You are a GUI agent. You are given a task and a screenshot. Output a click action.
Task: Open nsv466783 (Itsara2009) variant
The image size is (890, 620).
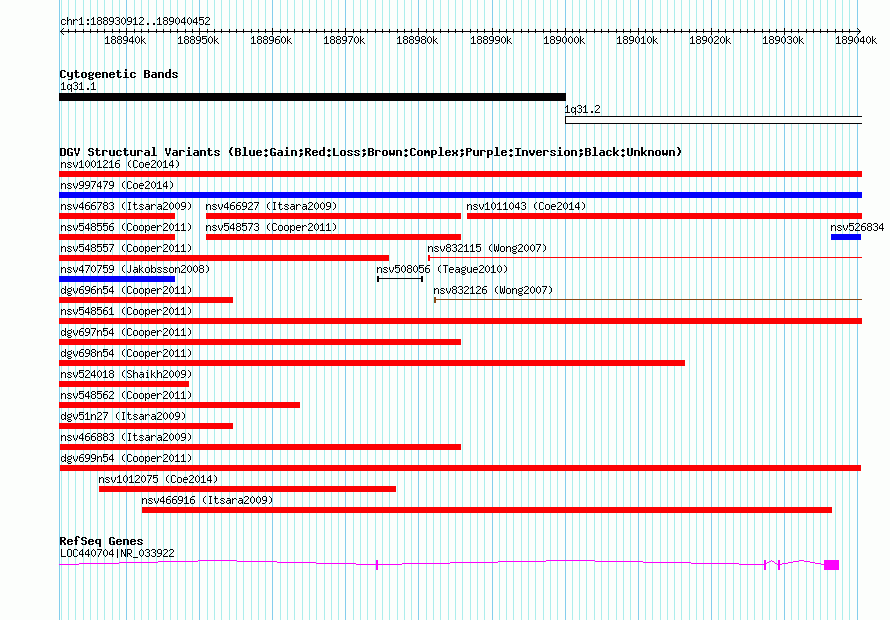click(x=126, y=206)
